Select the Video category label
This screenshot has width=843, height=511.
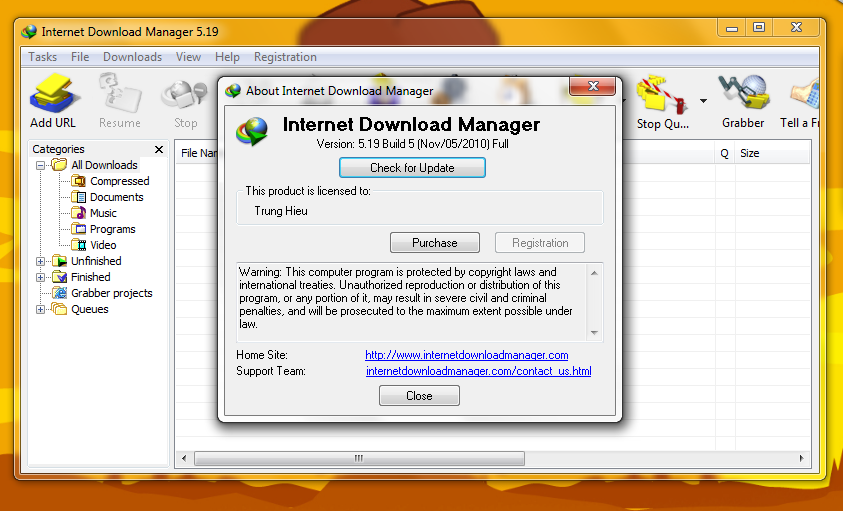[103, 245]
